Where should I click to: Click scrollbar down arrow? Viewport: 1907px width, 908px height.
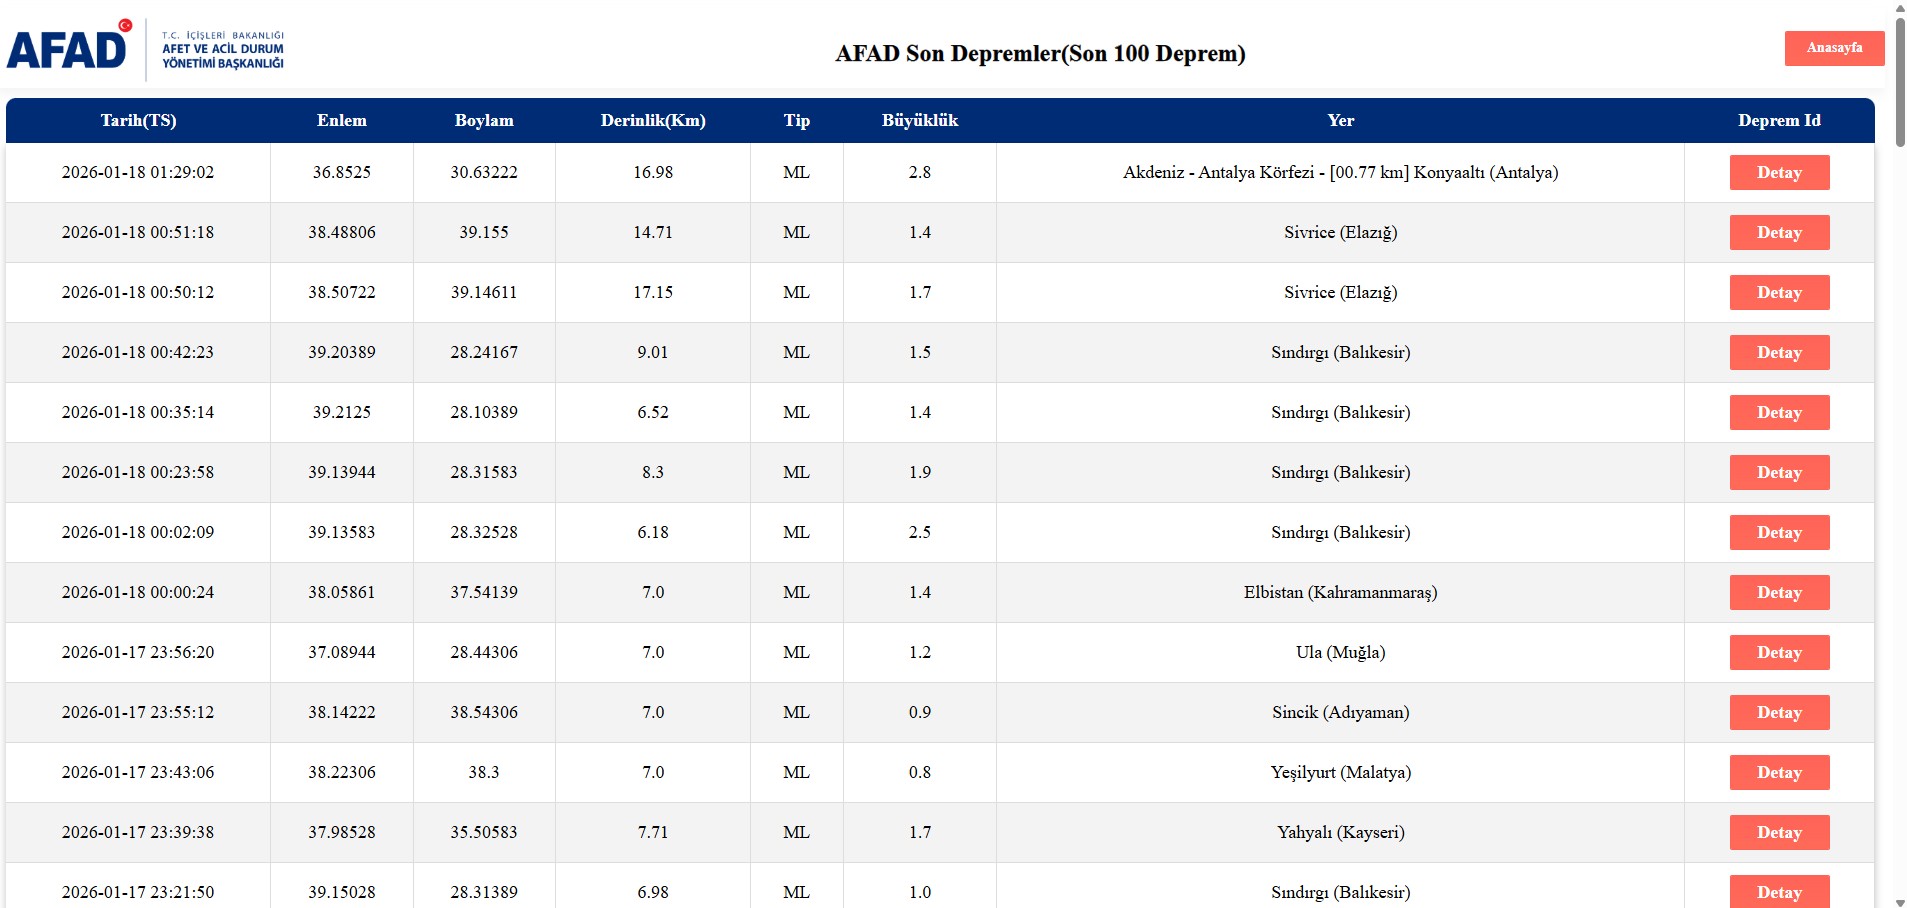(1900, 901)
